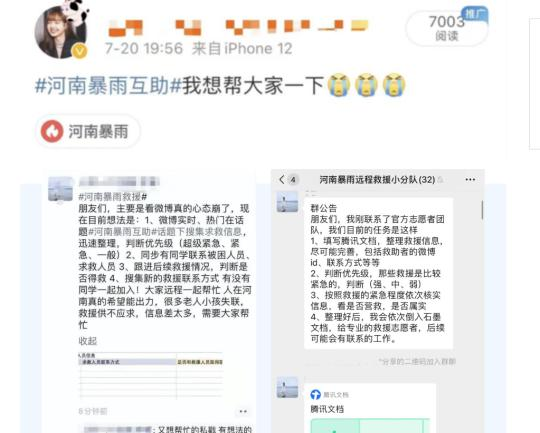
Task: Open the group title 河南暴雨远程救援小分队
Action: 377,179
